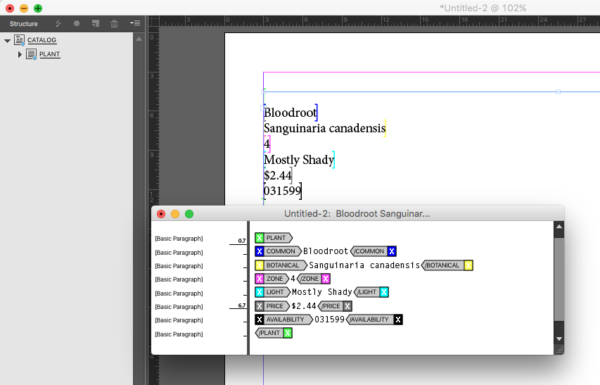Click the Story Editor title bar text
The image size is (600, 385).
point(357,214)
